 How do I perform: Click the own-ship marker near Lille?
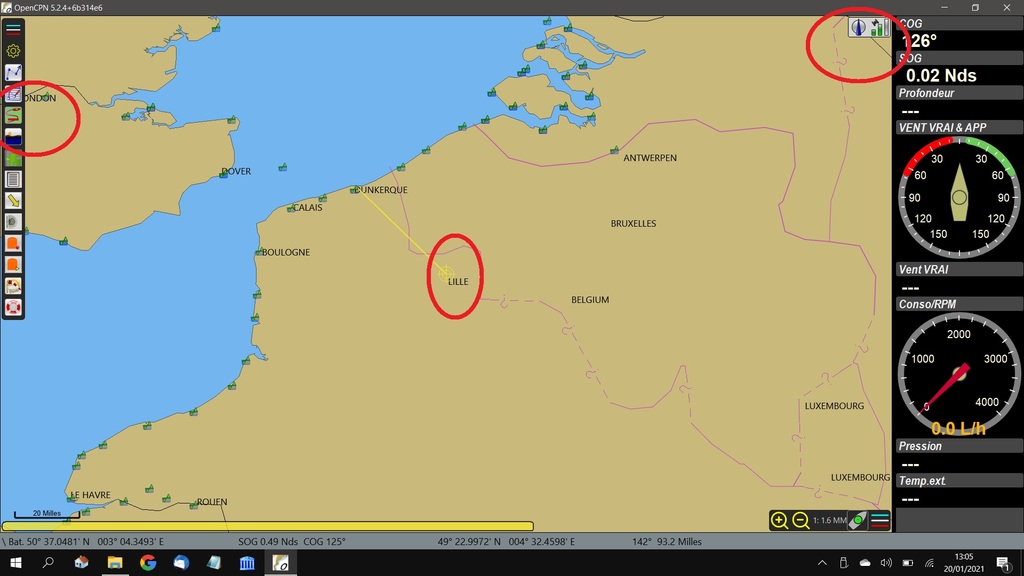446,273
